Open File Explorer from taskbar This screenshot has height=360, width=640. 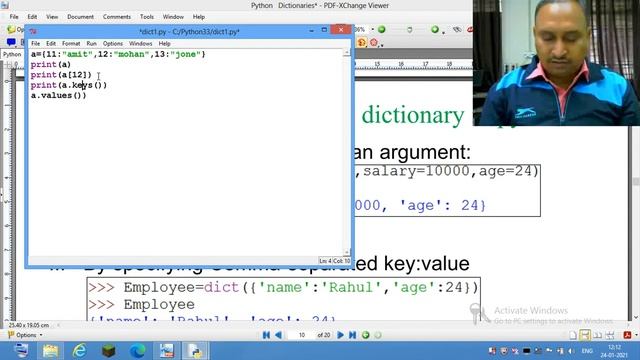(x=51, y=351)
